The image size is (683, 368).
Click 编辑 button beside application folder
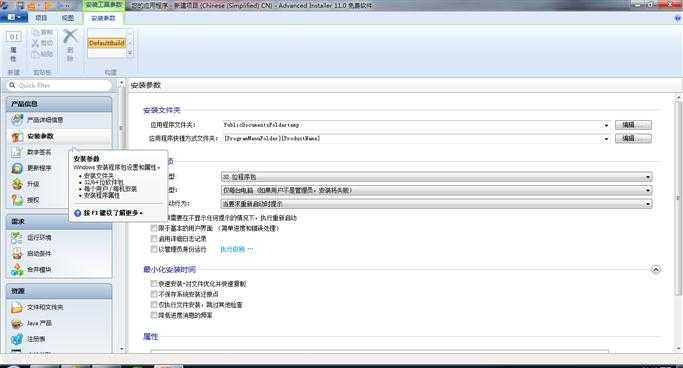pyautogui.click(x=633, y=125)
